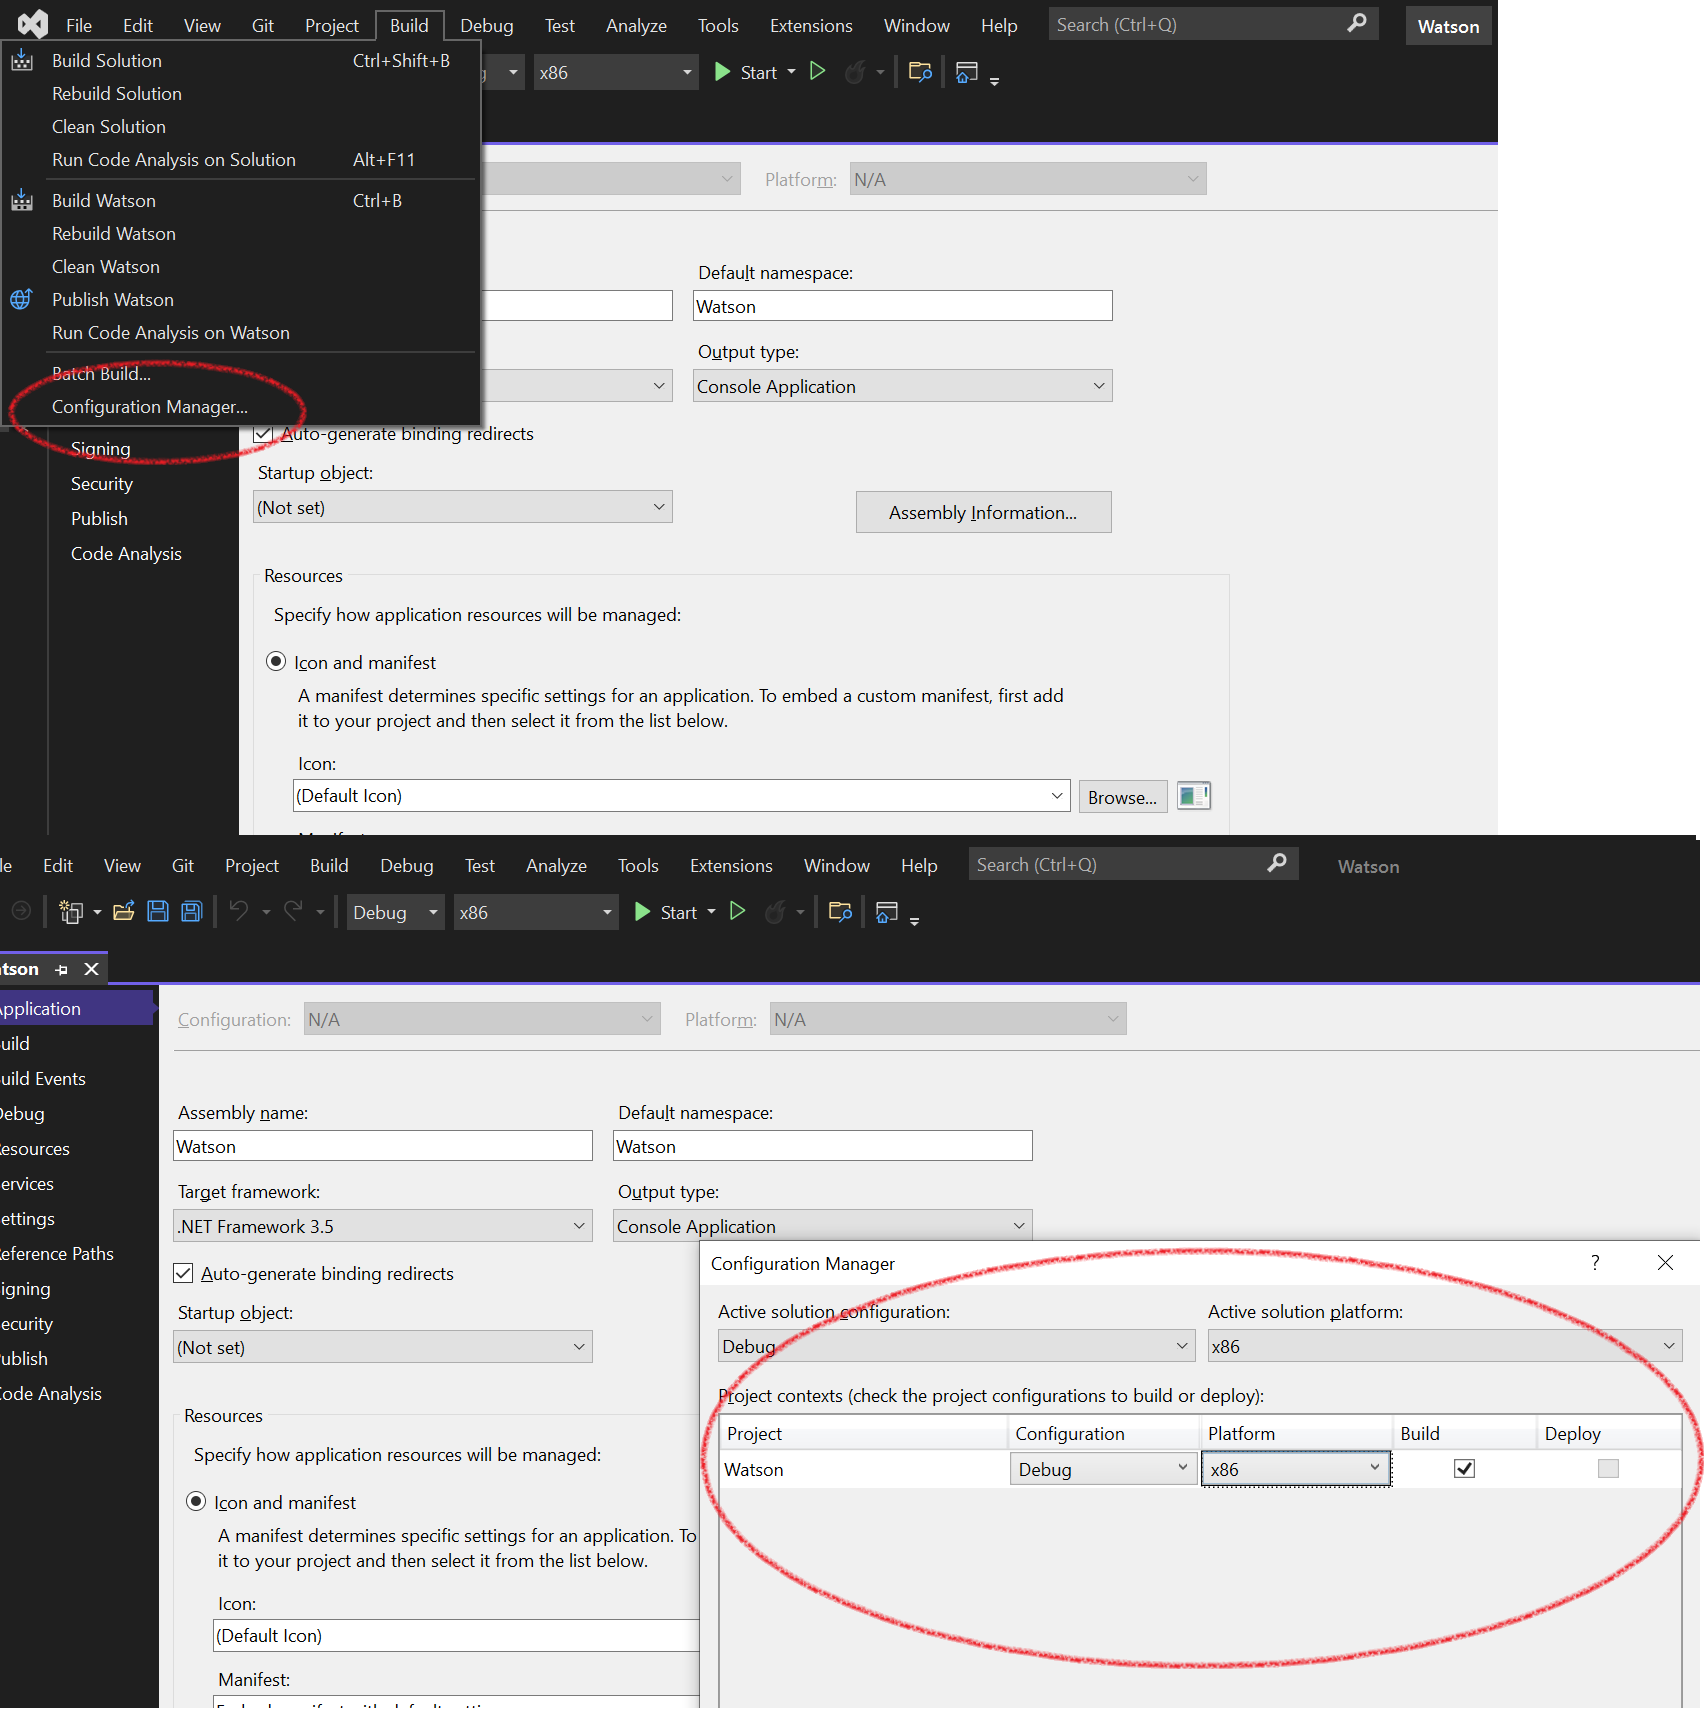1704x1714 pixels.
Task: Open the Active solution platform dropdown
Action: click(x=1444, y=1347)
